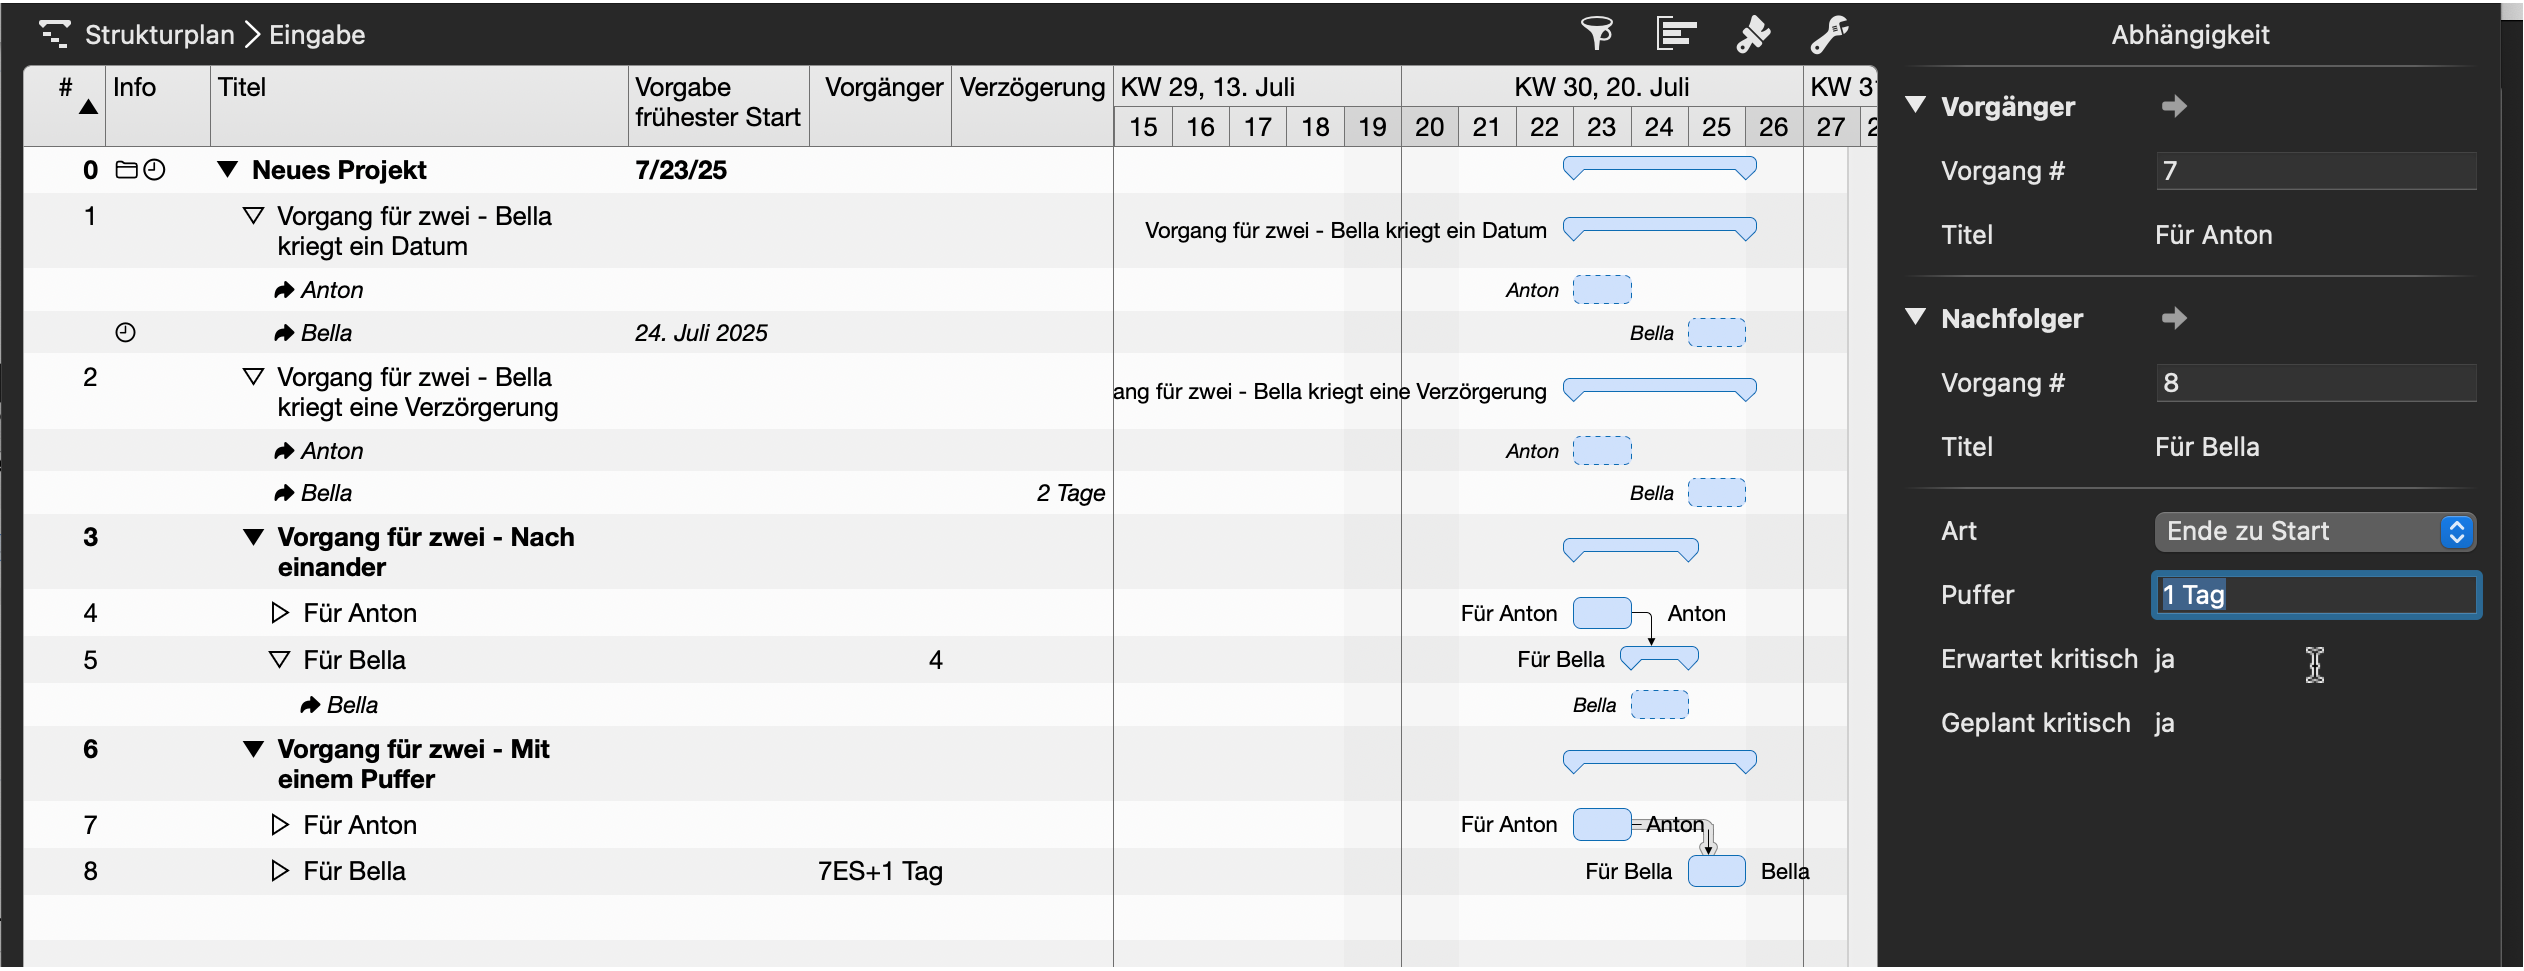The image size is (2524, 971).
Task: Click the Vorgänger column header
Action: (880, 106)
